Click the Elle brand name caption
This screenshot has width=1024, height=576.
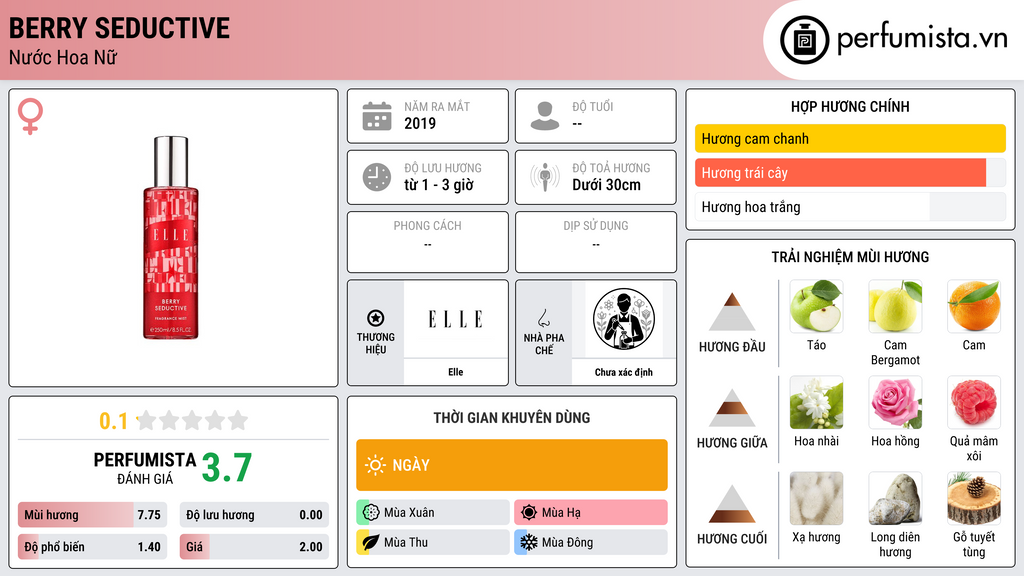(x=456, y=372)
